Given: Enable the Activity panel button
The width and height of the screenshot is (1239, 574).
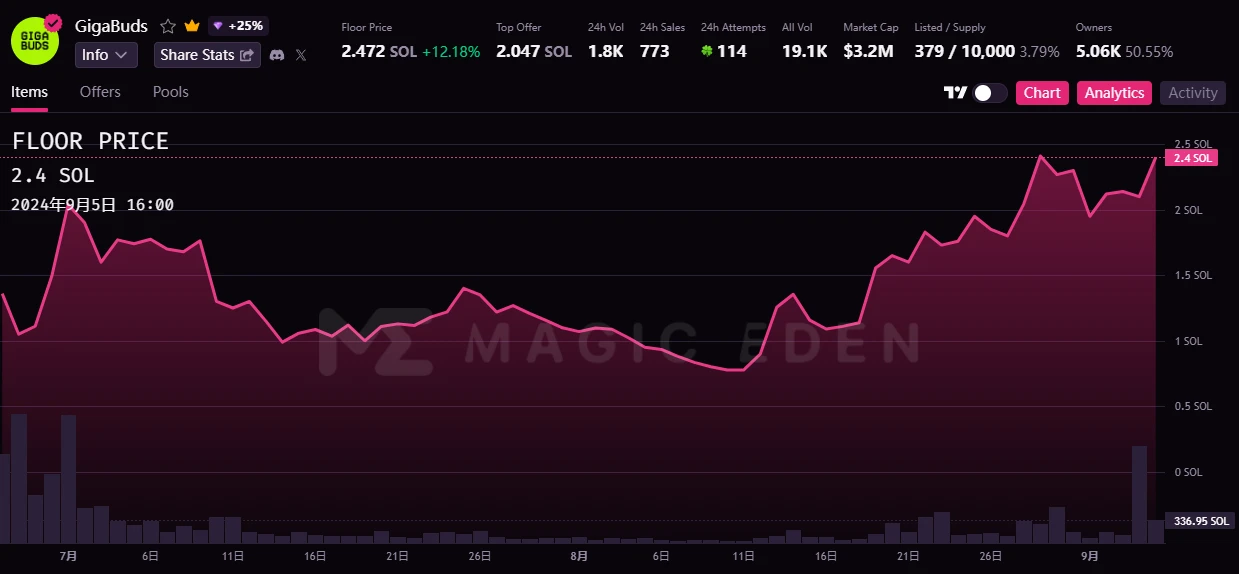Looking at the screenshot, I should [x=1193, y=93].
